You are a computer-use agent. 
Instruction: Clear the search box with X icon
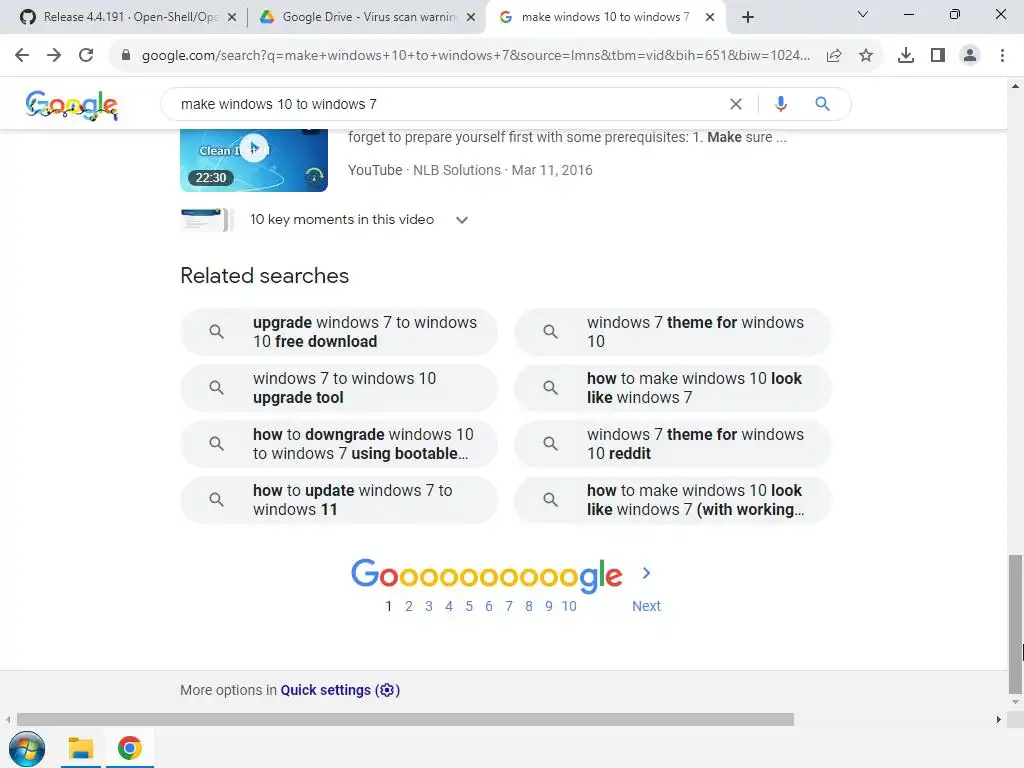click(x=735, y=104)
